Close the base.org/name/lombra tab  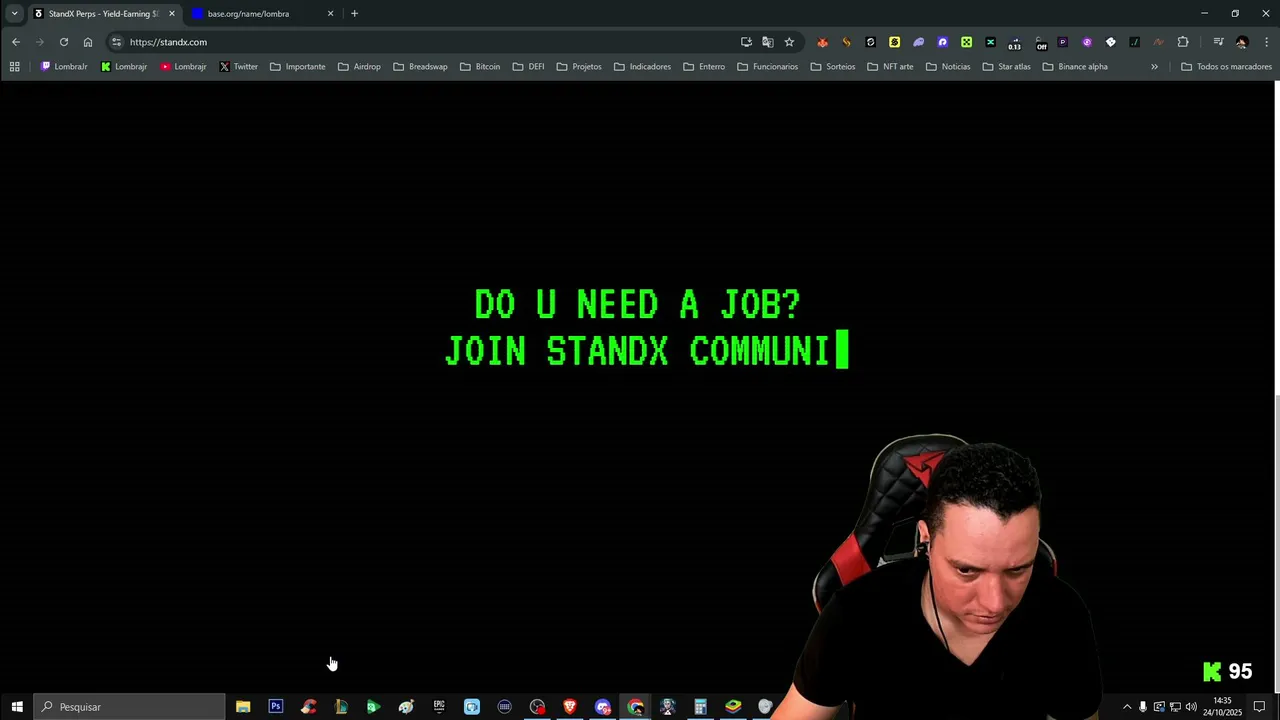click(331, 14)
